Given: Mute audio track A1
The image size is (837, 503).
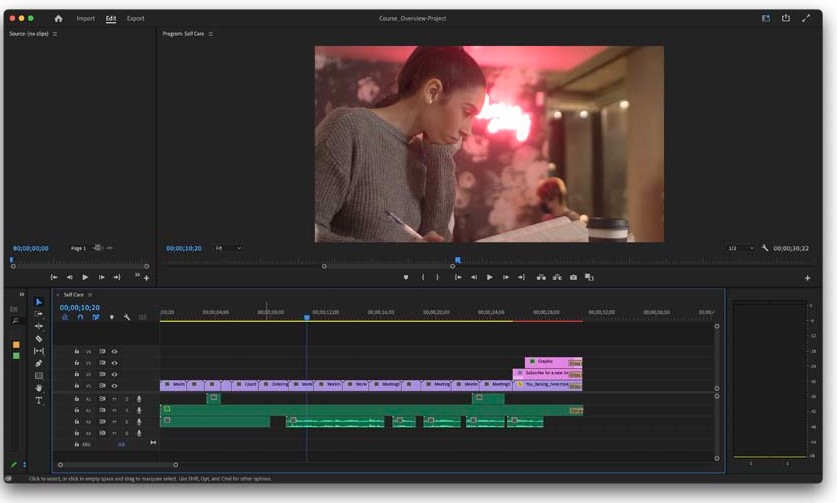Looking at the screenshot, I should (114, 399).
